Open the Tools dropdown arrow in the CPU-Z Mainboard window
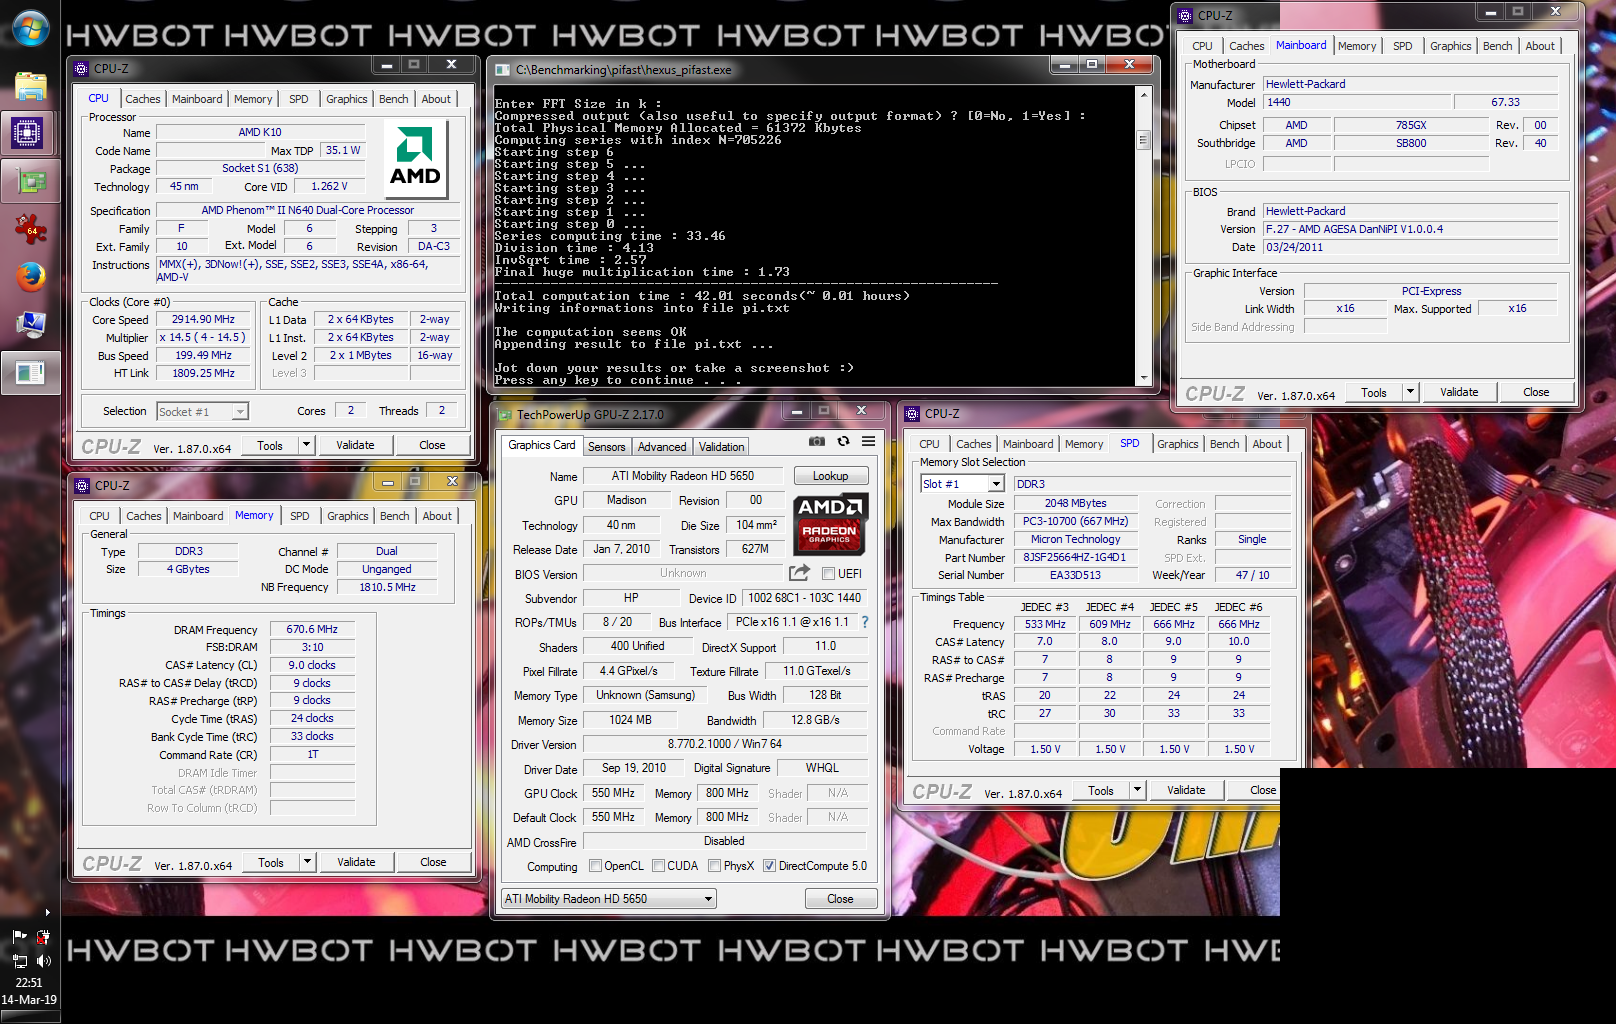The height and width of the screenshot is (1024, 1616). point(1411,391)
